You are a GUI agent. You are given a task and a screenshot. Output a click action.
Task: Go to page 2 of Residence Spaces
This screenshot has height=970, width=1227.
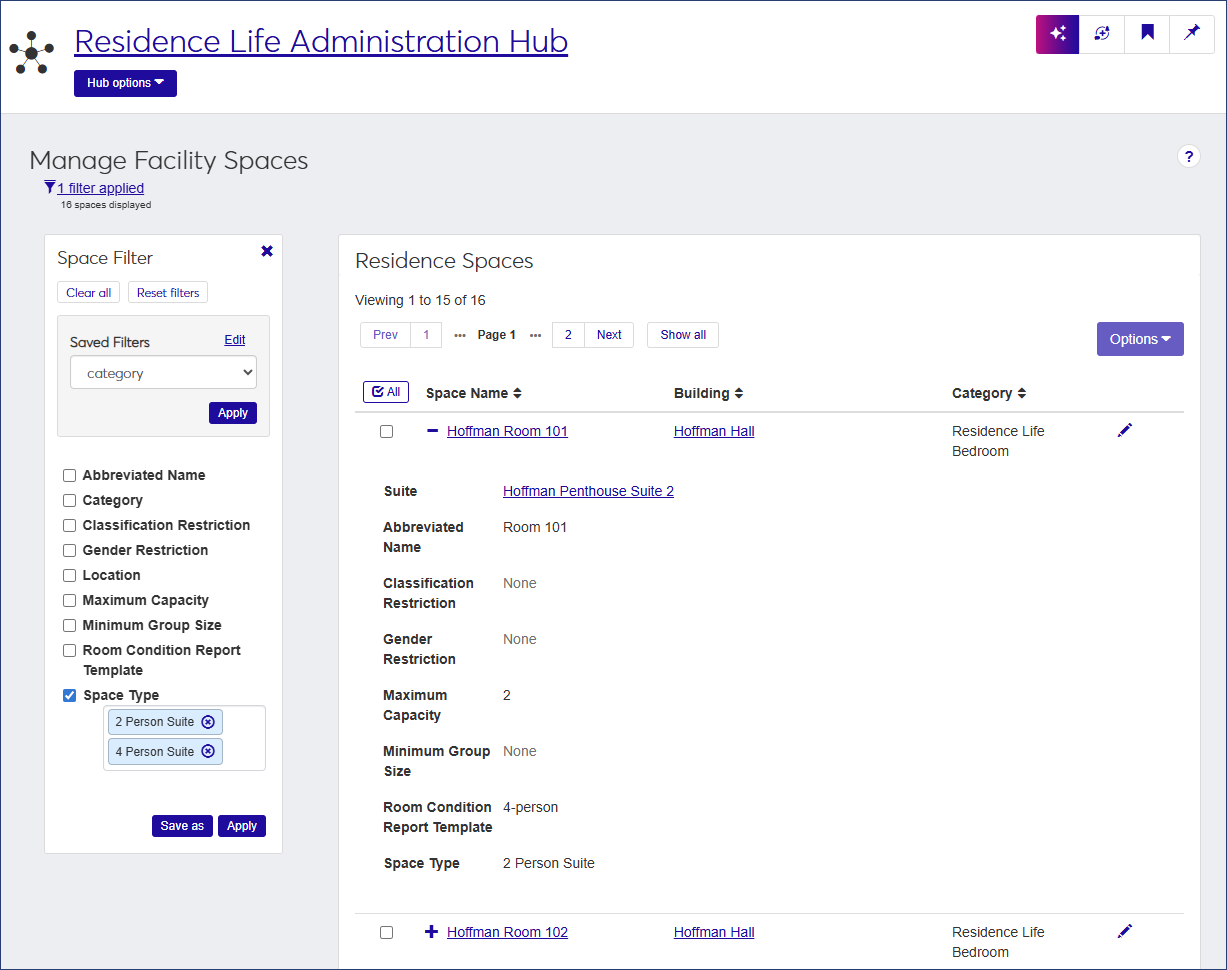(x=568, y=335)
